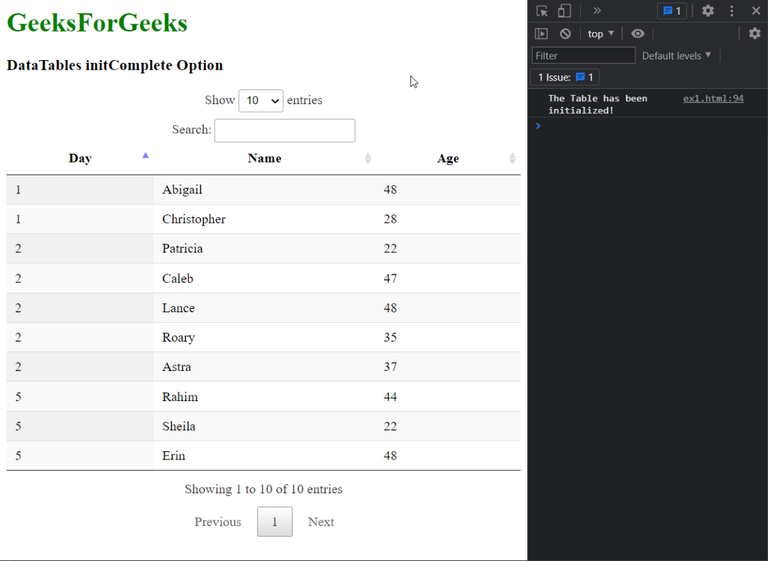Viewport: 768px width, 561px height.
Task: Open the ex1.html:94 source link
Action: click(713, 99)
